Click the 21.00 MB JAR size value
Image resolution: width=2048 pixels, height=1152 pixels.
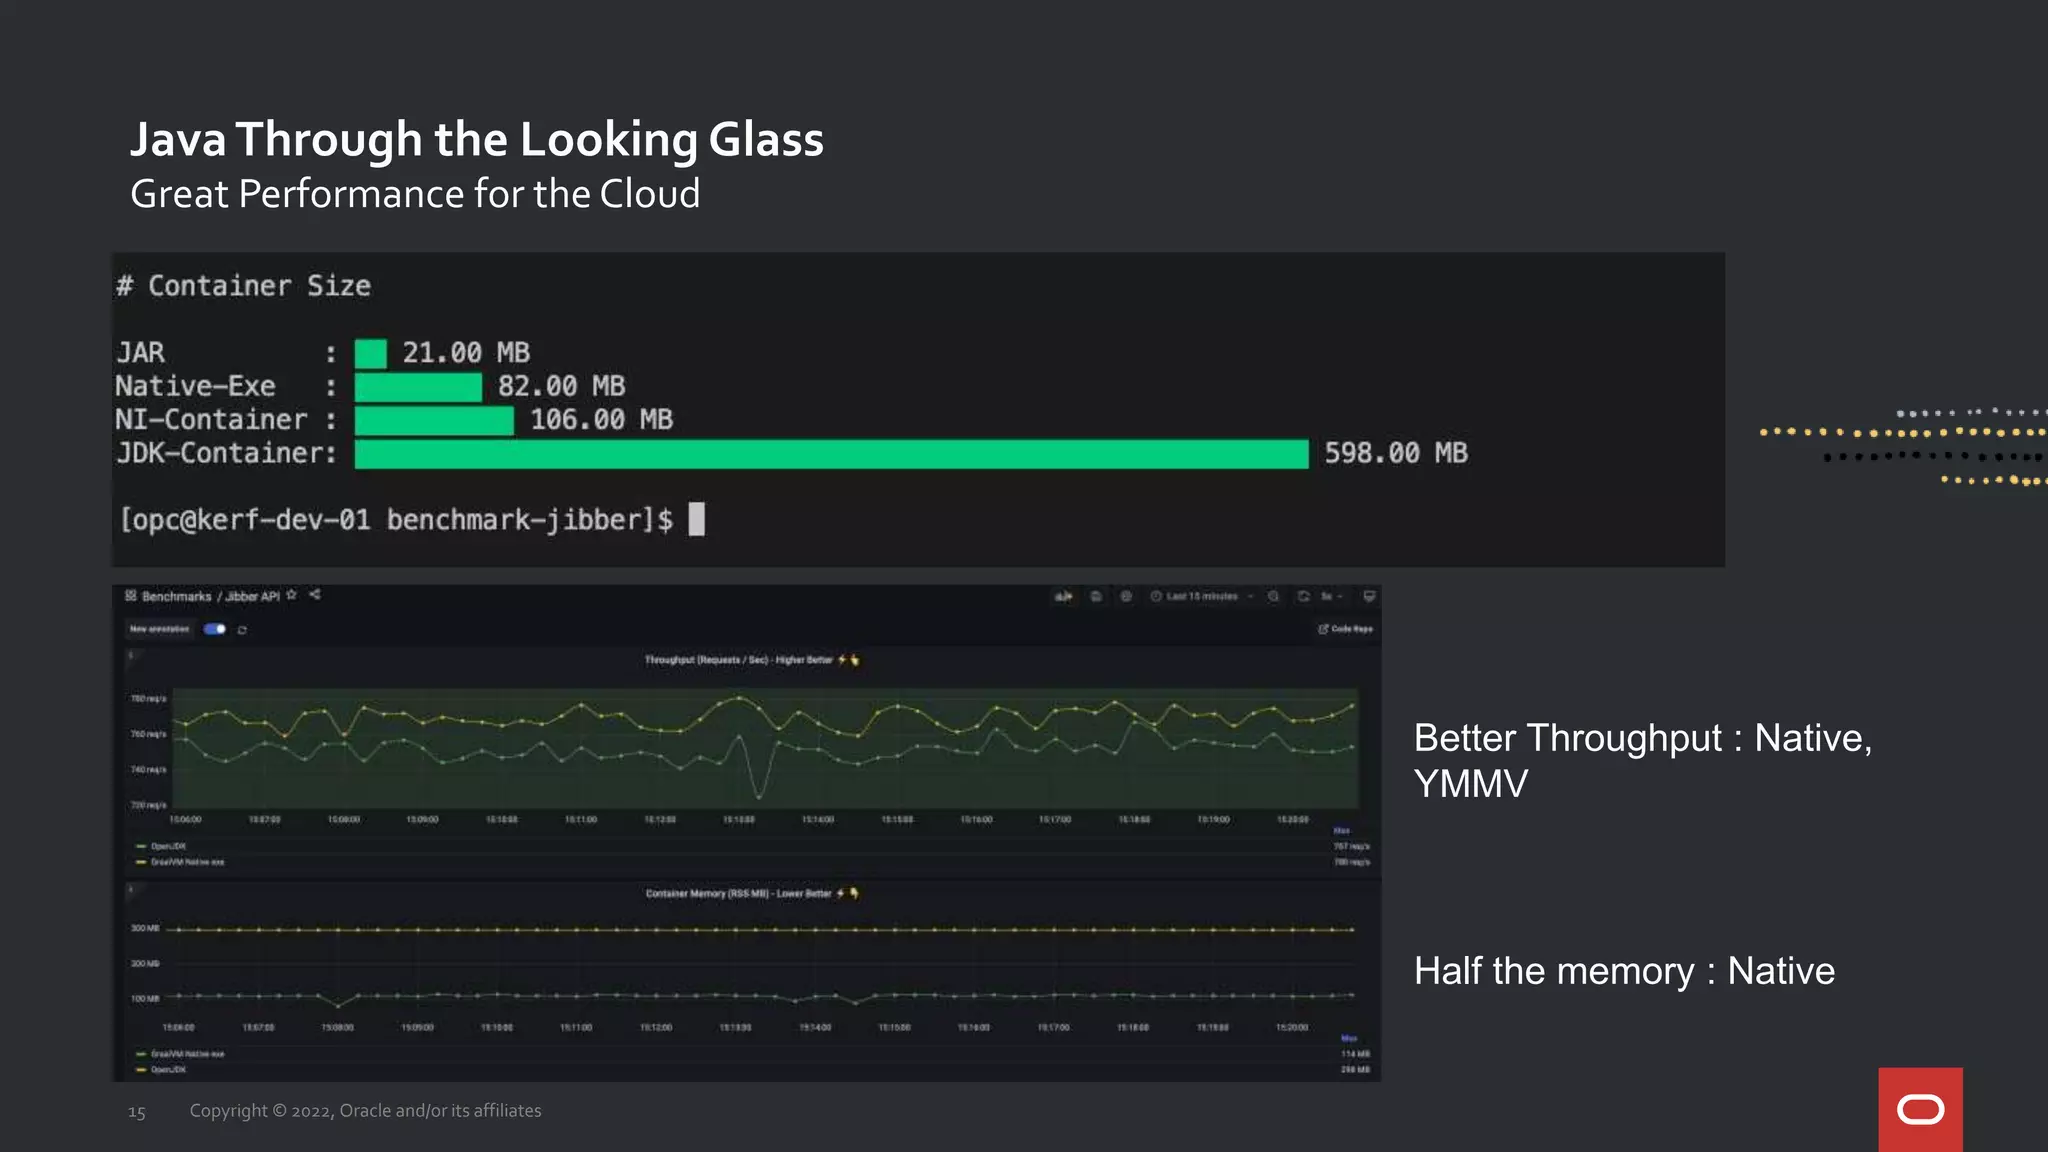(466, 353)
